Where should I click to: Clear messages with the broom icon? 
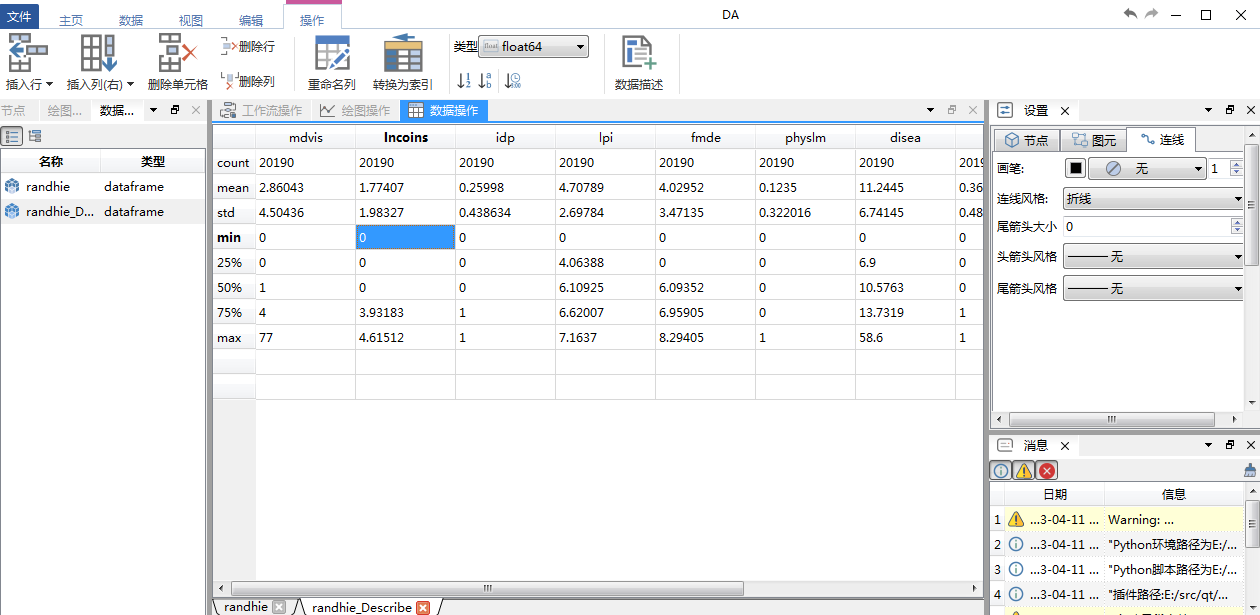pos(1249,470)
